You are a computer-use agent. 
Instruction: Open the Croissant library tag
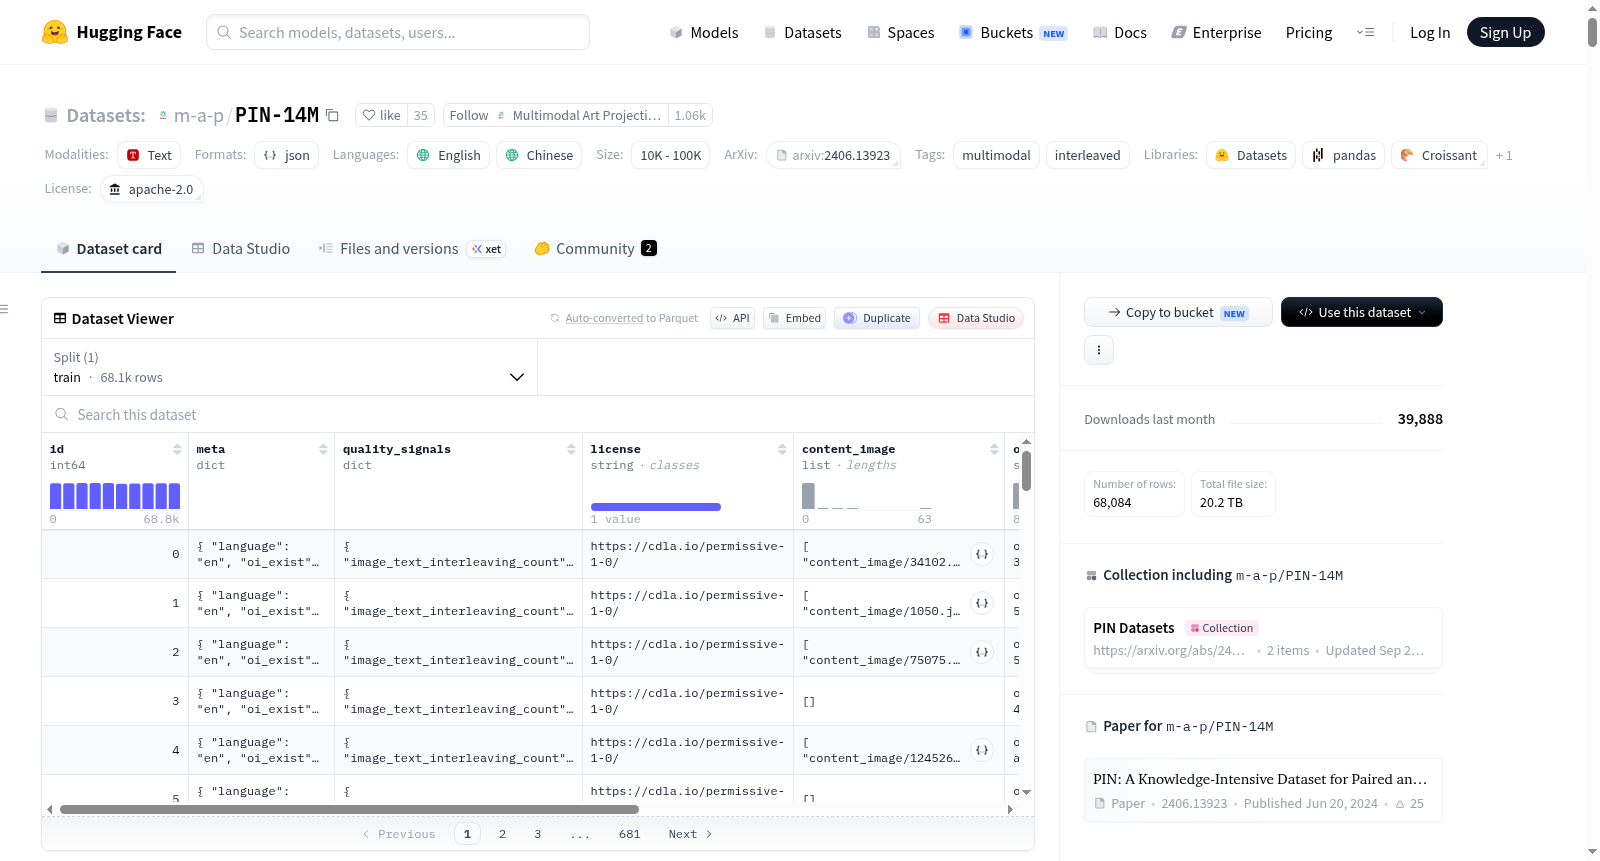tap(1438, 155)
